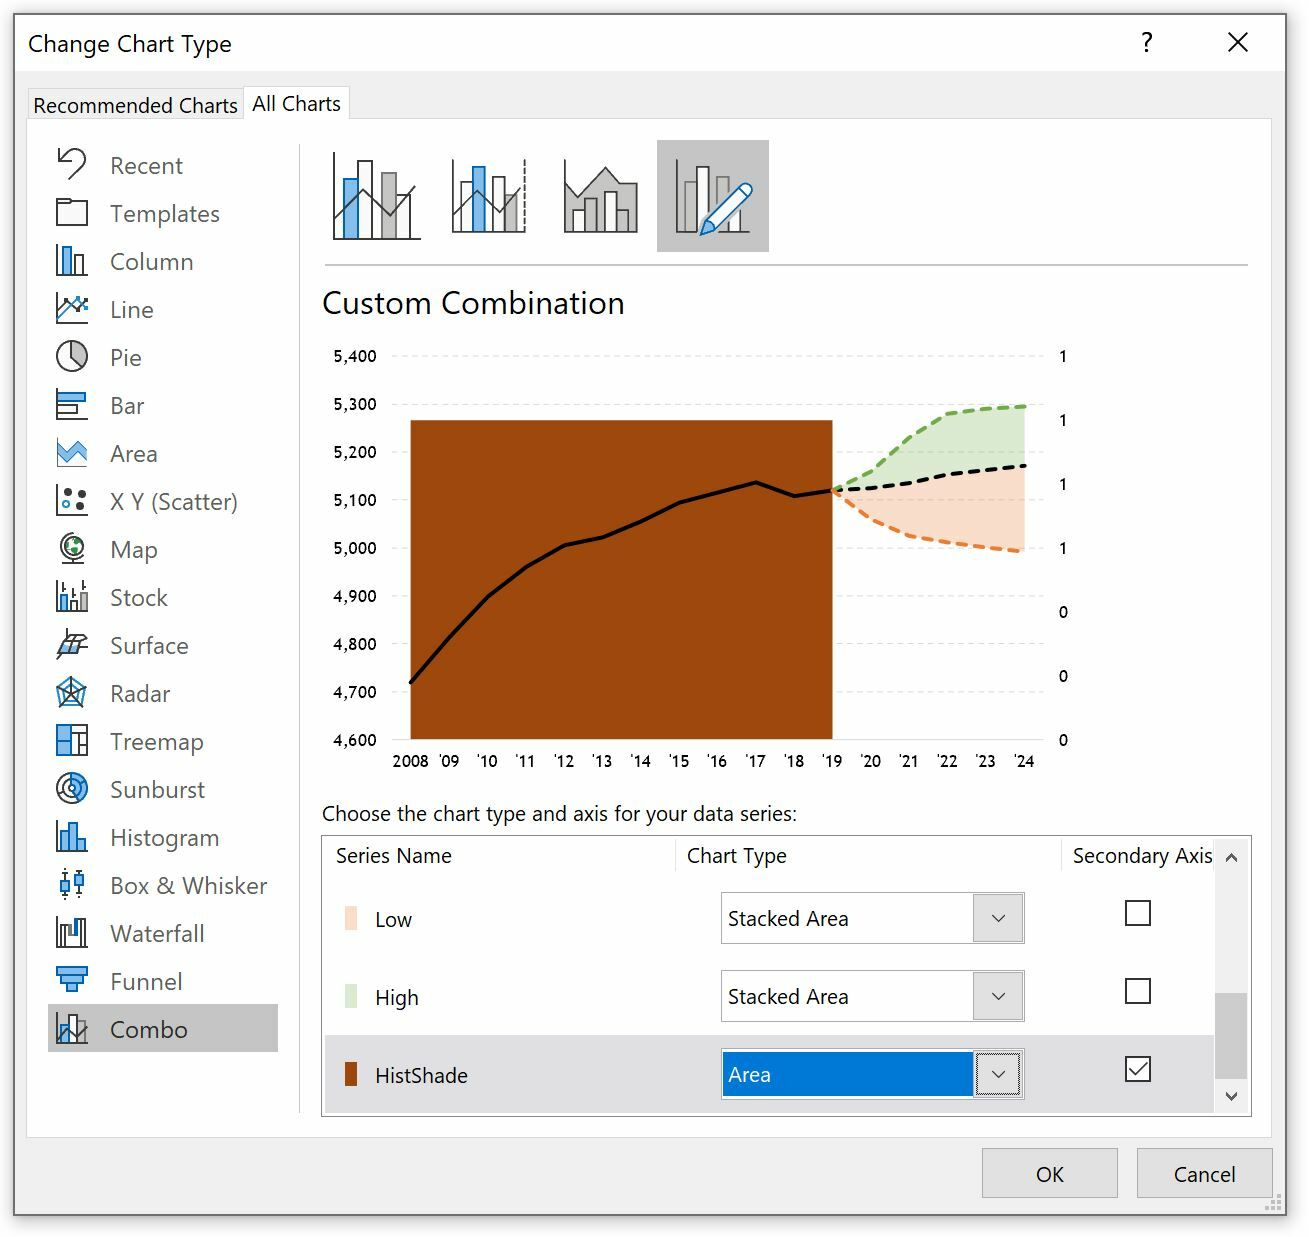Select the Stacked Area-Clustered Column combo subtype

click(599, 196)
